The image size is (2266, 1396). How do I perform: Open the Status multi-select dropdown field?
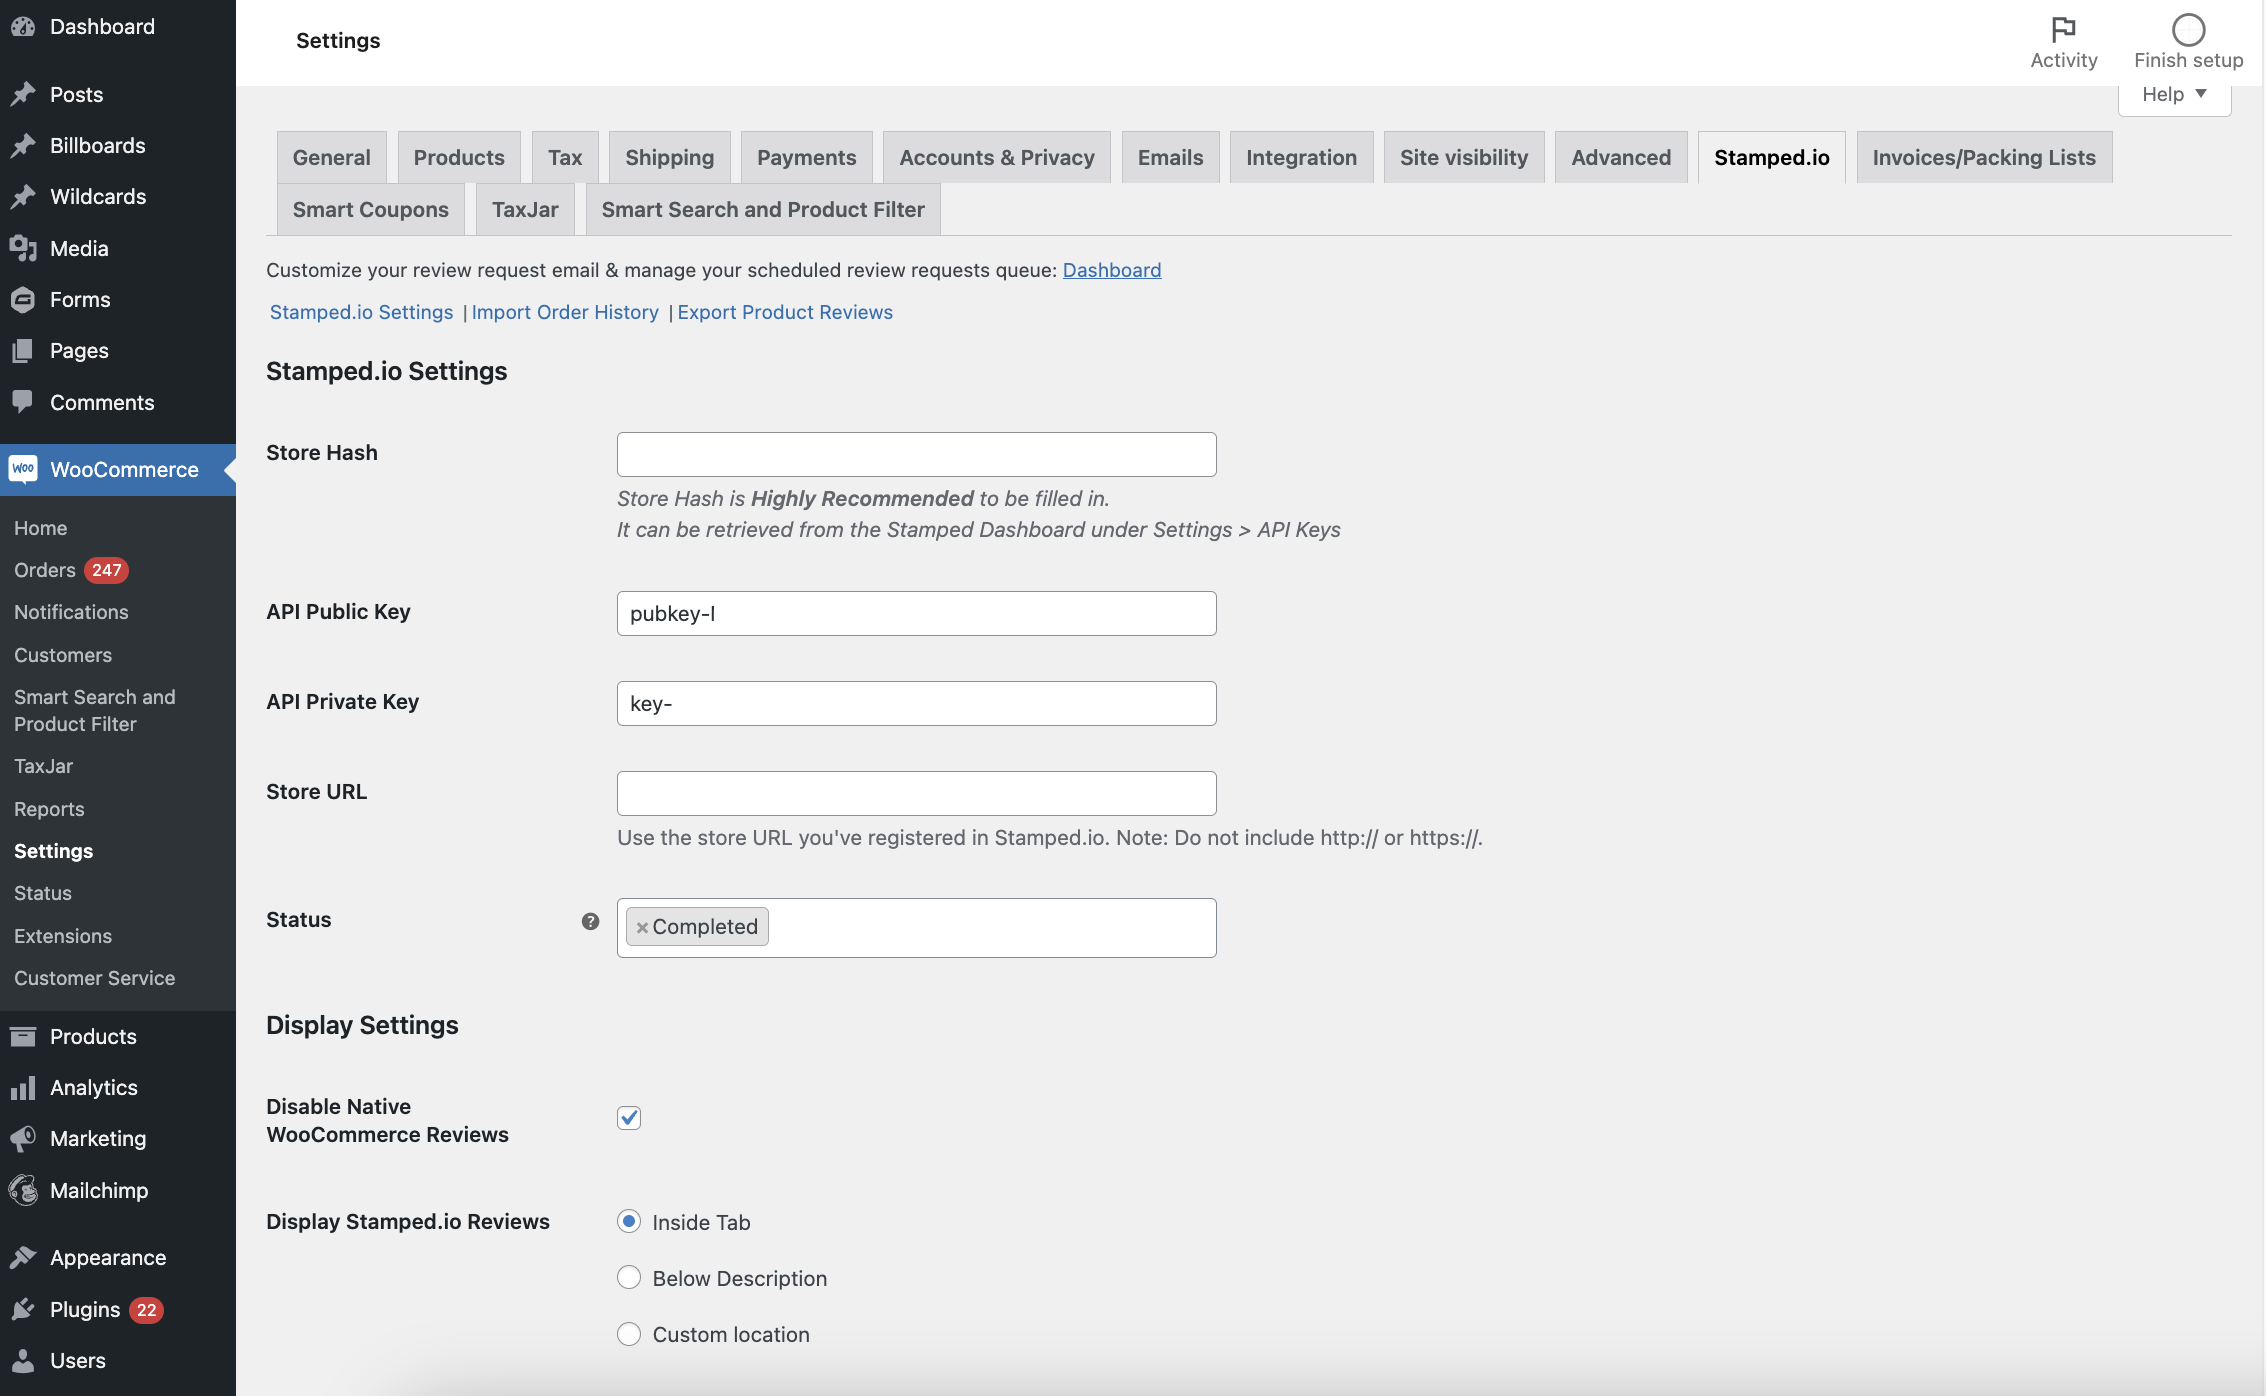990,928
